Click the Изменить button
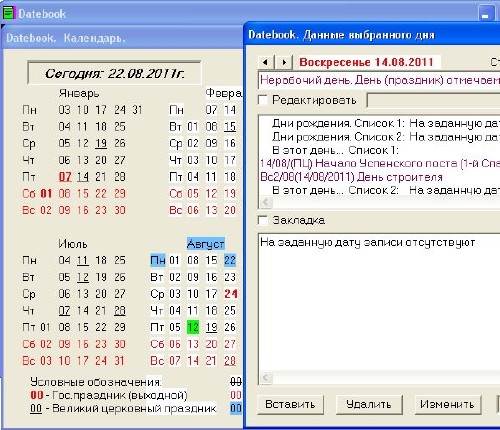 (448, 404)
